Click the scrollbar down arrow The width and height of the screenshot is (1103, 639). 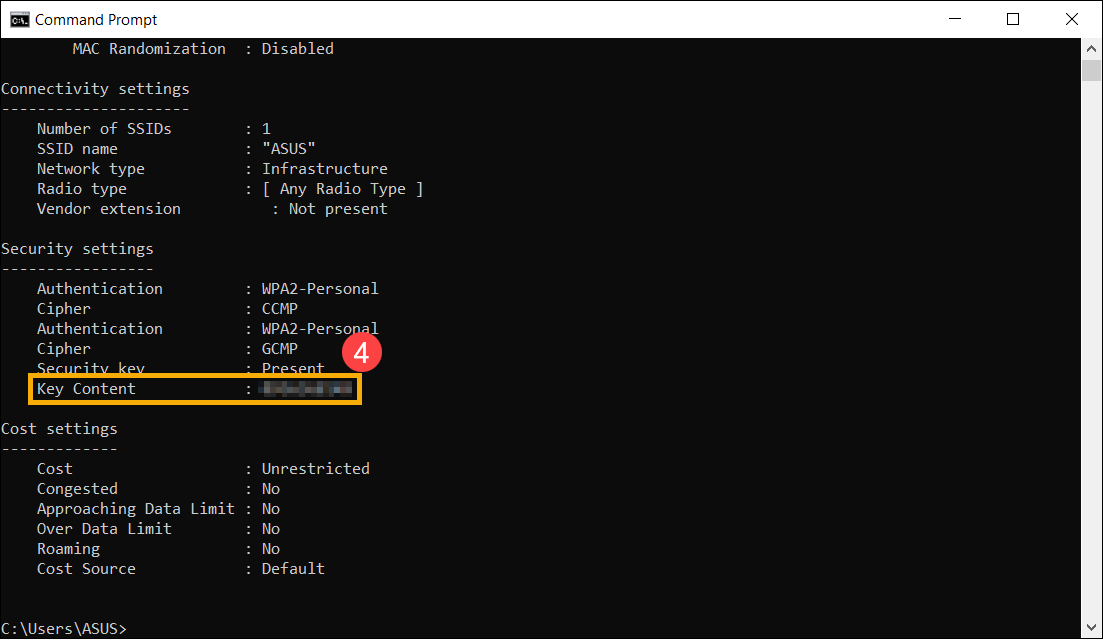coord(1092,629)
